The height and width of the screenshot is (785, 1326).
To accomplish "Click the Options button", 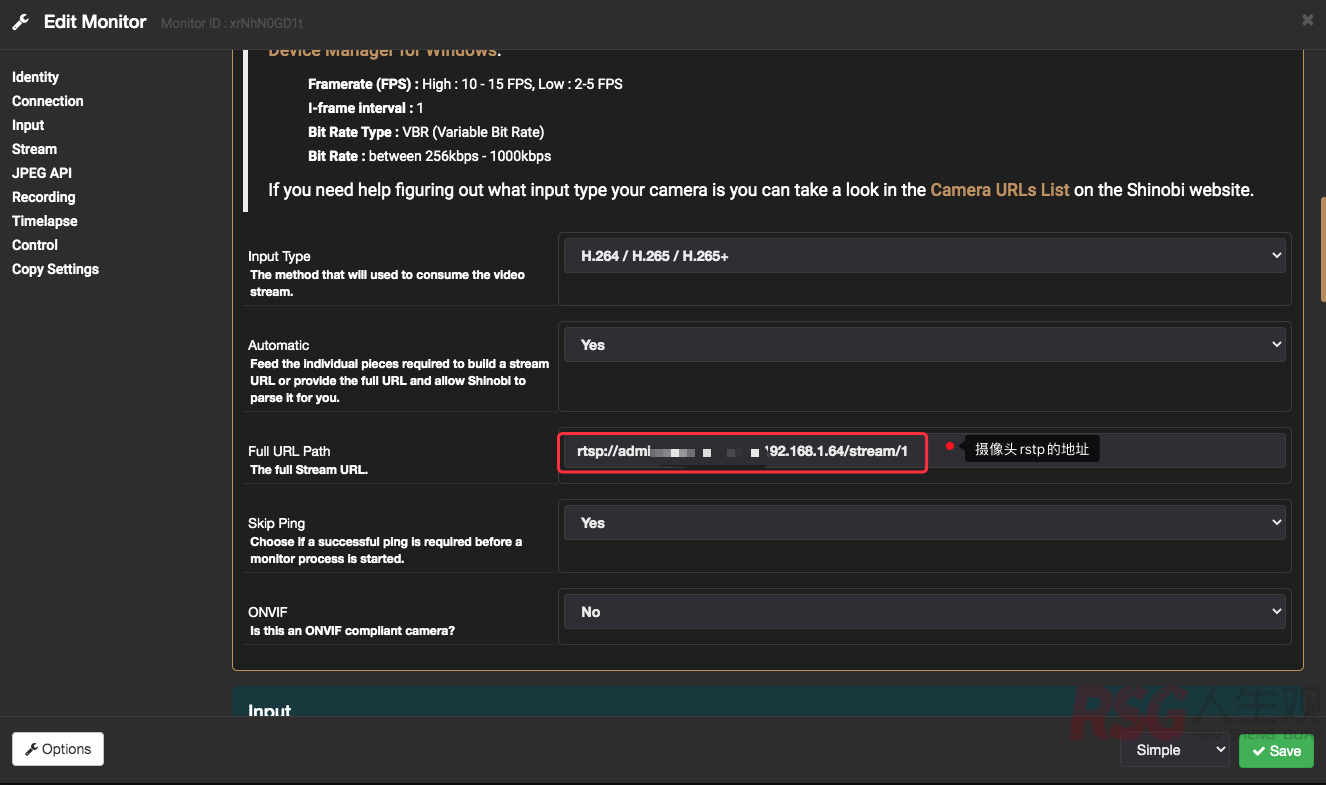I will [x=58, y=749].
